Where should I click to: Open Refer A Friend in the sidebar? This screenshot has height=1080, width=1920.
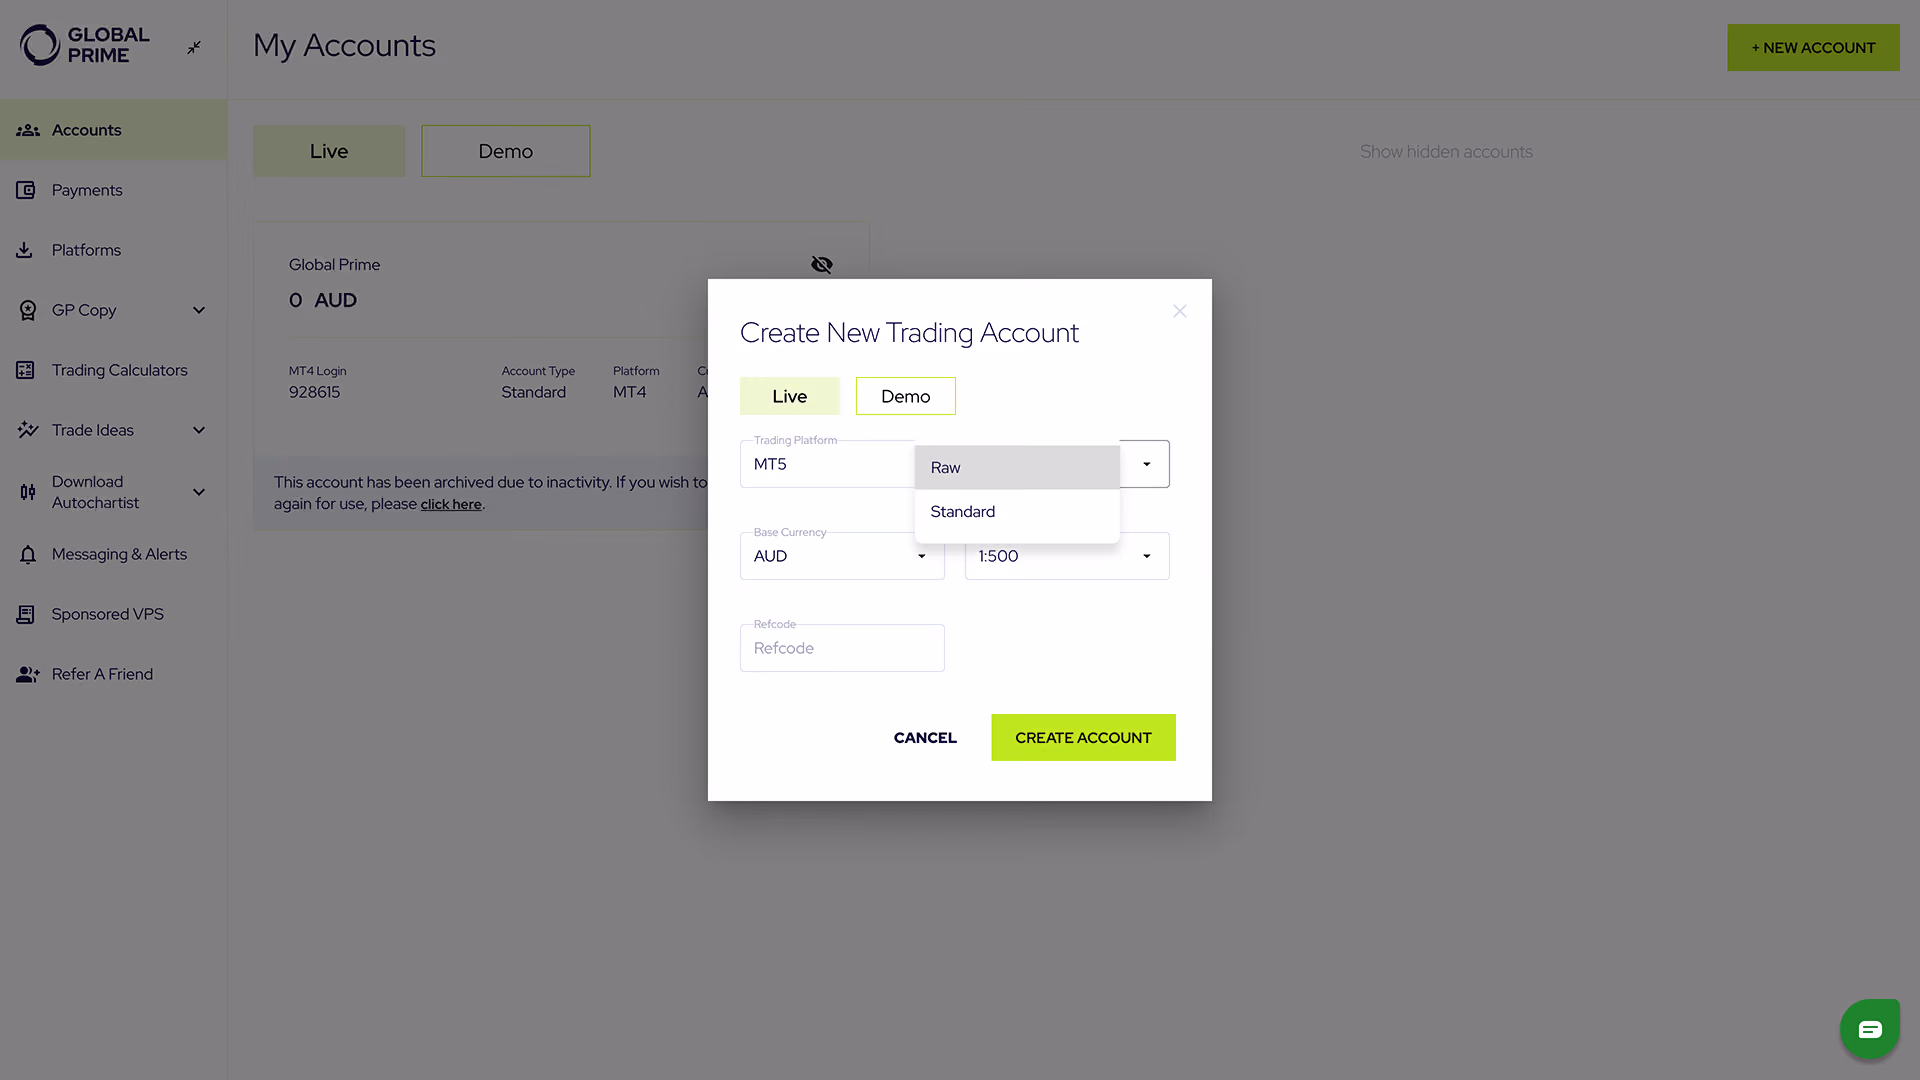[x=113, y=674]
